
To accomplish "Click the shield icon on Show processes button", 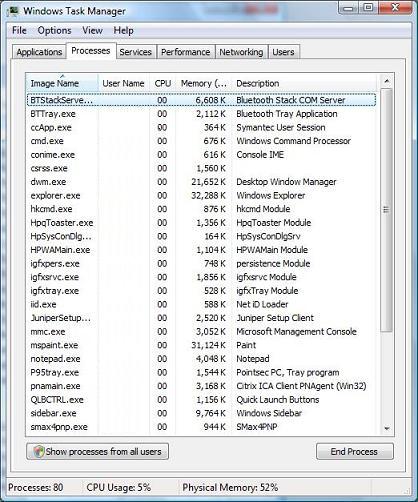I will (39, 452).
